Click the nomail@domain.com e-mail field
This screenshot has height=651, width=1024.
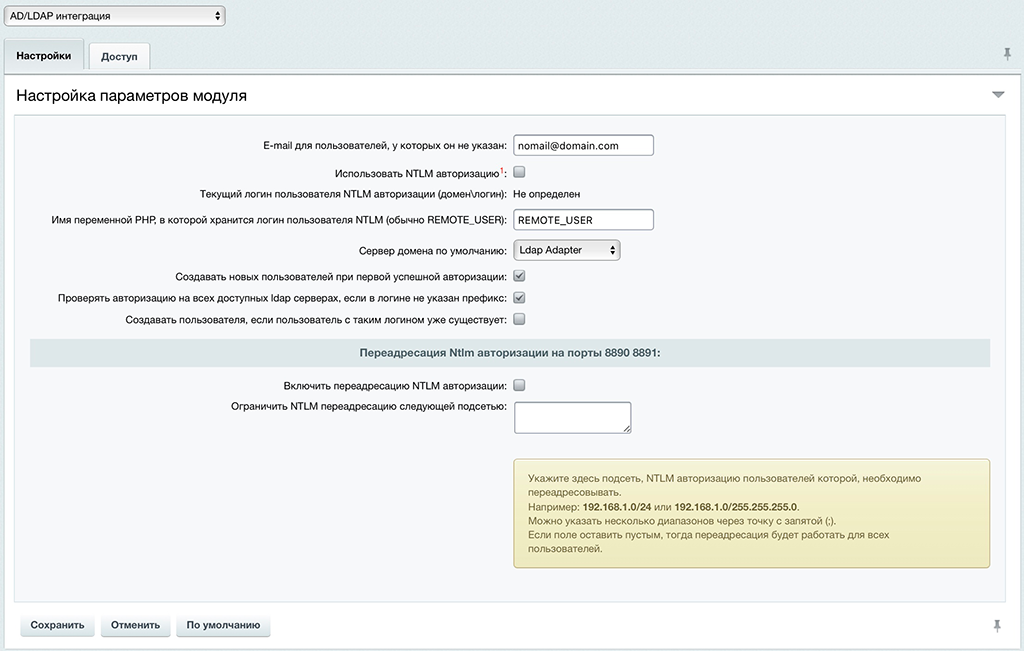582,146
